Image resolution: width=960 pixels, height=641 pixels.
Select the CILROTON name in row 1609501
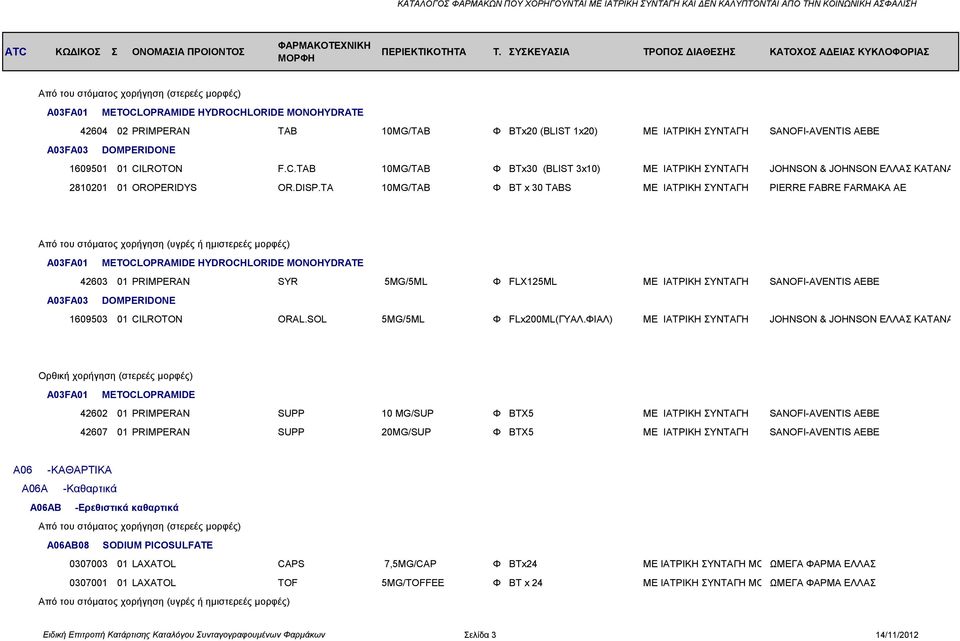click(x=157, y=168)
